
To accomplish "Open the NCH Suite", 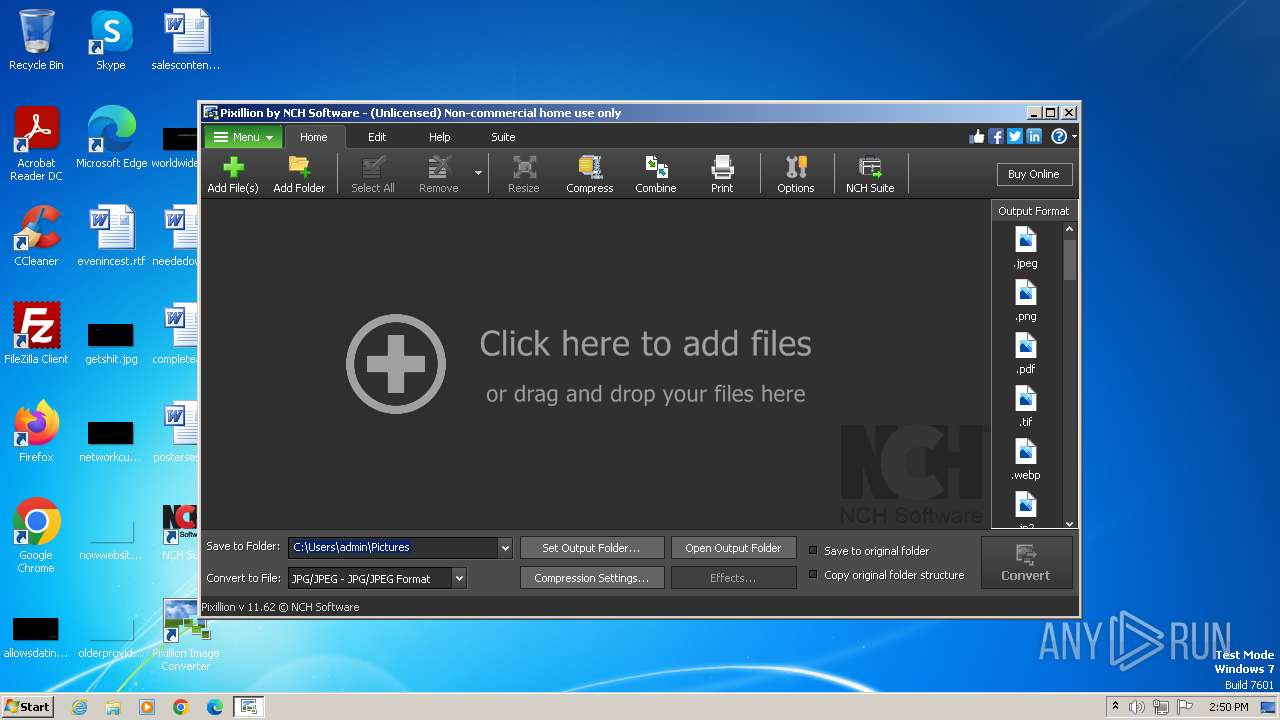I will pos(870,175).
